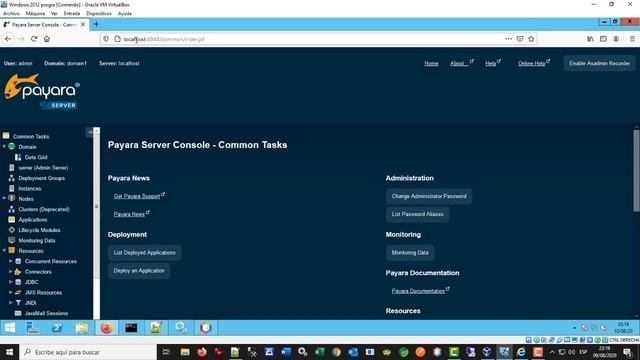
Task: Click Concurrent Resources icon
Action: pyautogui.click(x=18, y=261)
